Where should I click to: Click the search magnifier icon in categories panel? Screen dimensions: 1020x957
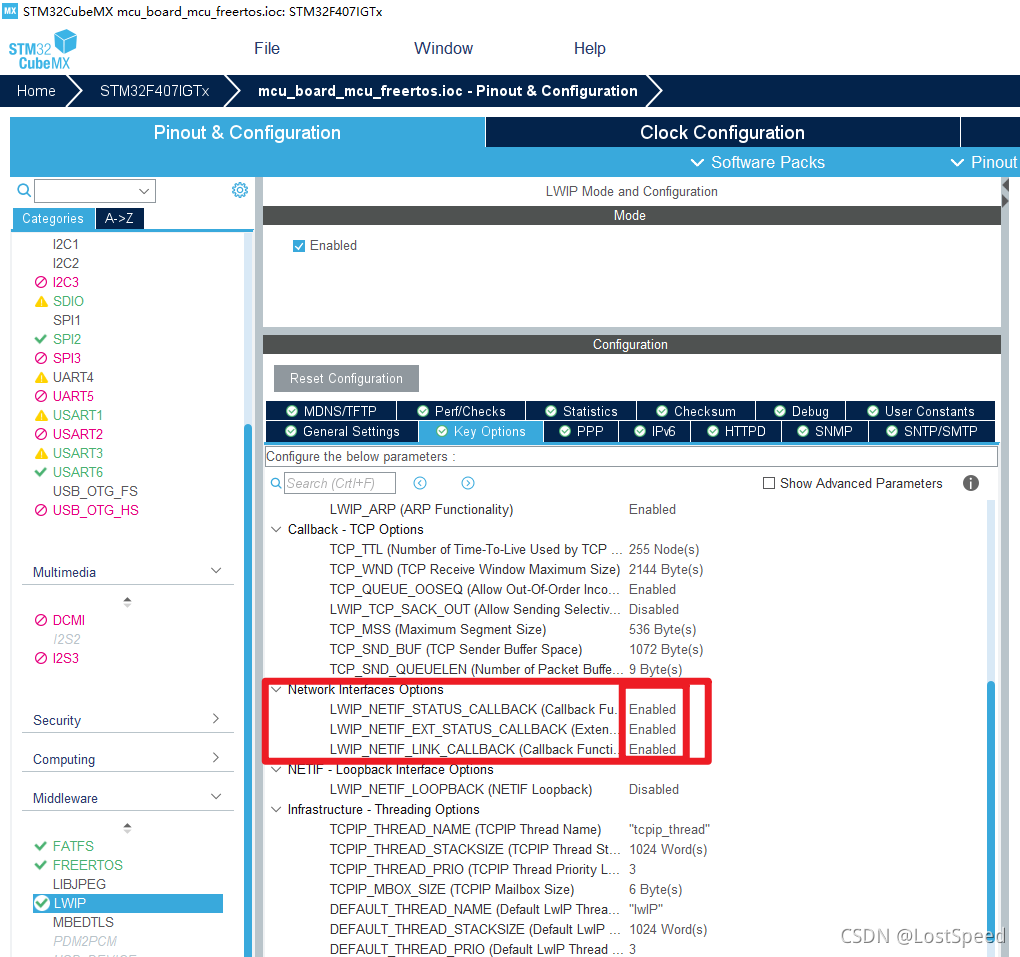click(x=24, y=190)
